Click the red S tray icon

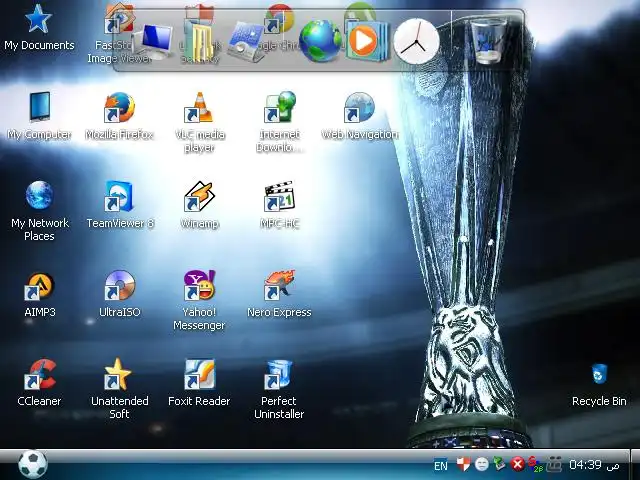coord(535,464)
